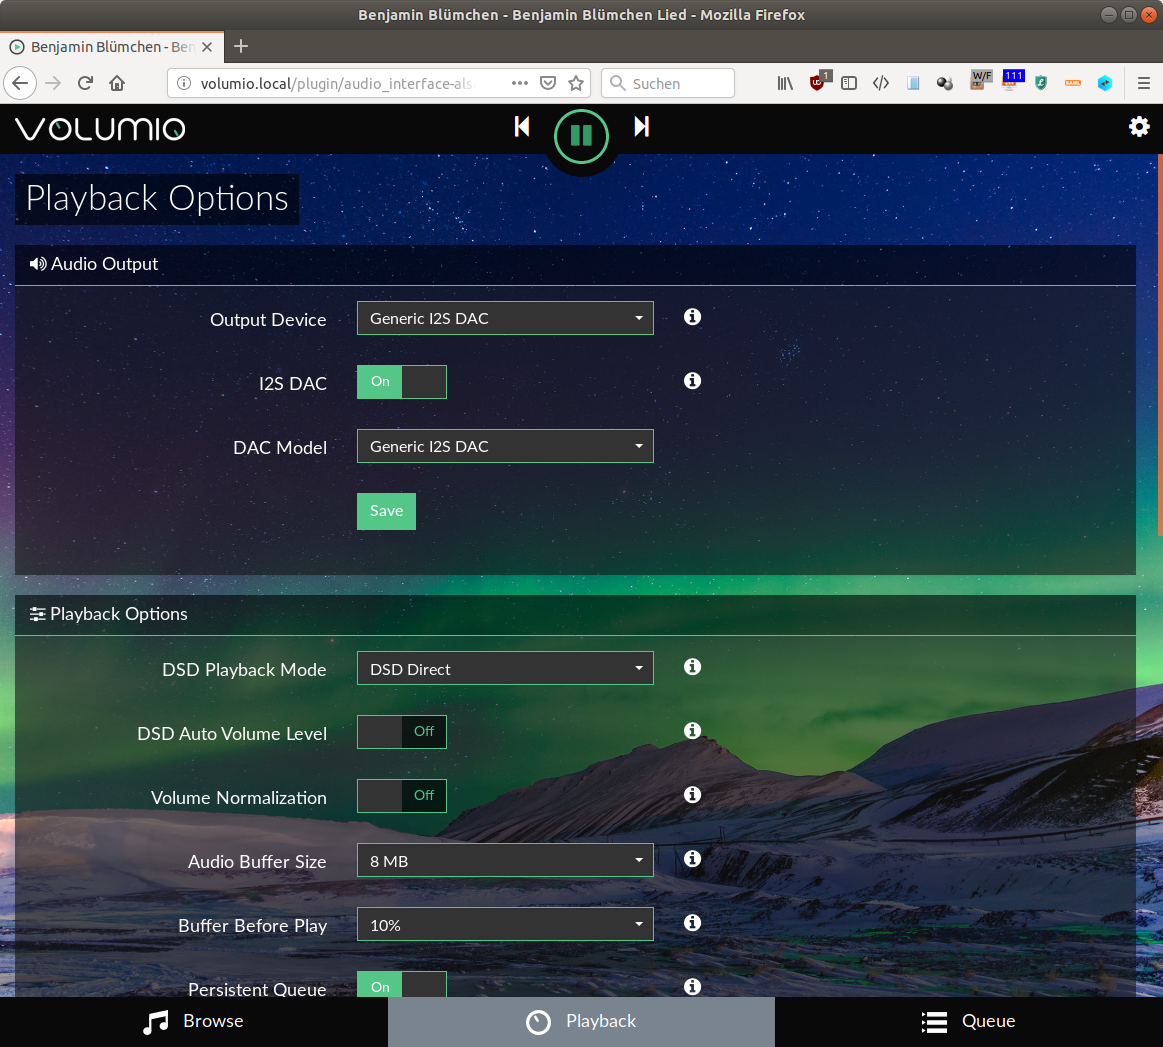Show info for Output Device
1163x1047 pixels.
coord(692,317)
